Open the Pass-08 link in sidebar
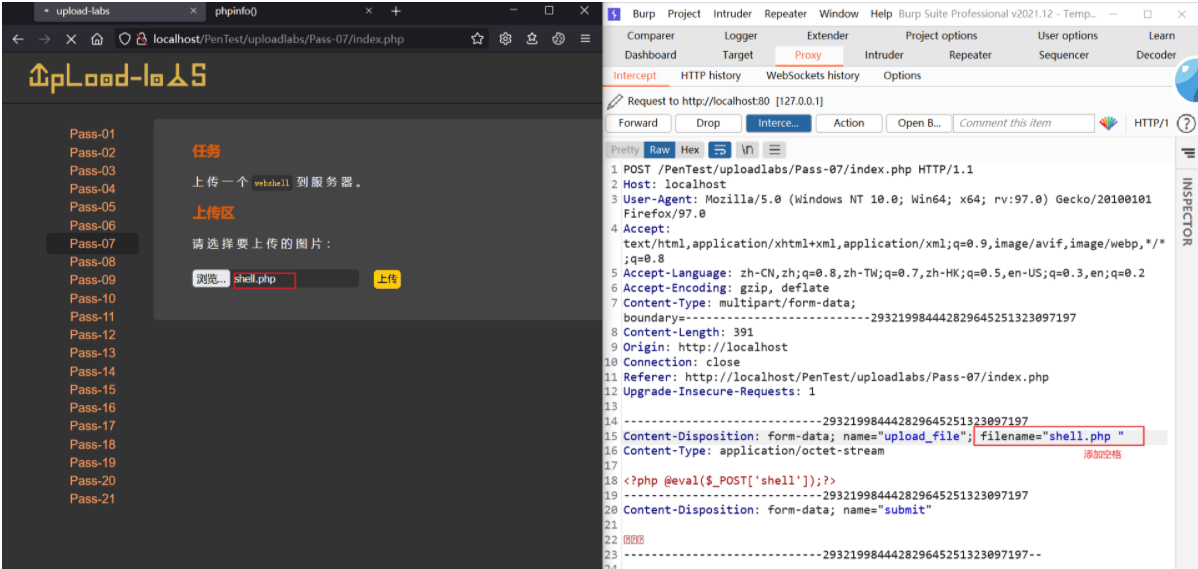Viewport: 1198px width, 569px height. [92, 262]
